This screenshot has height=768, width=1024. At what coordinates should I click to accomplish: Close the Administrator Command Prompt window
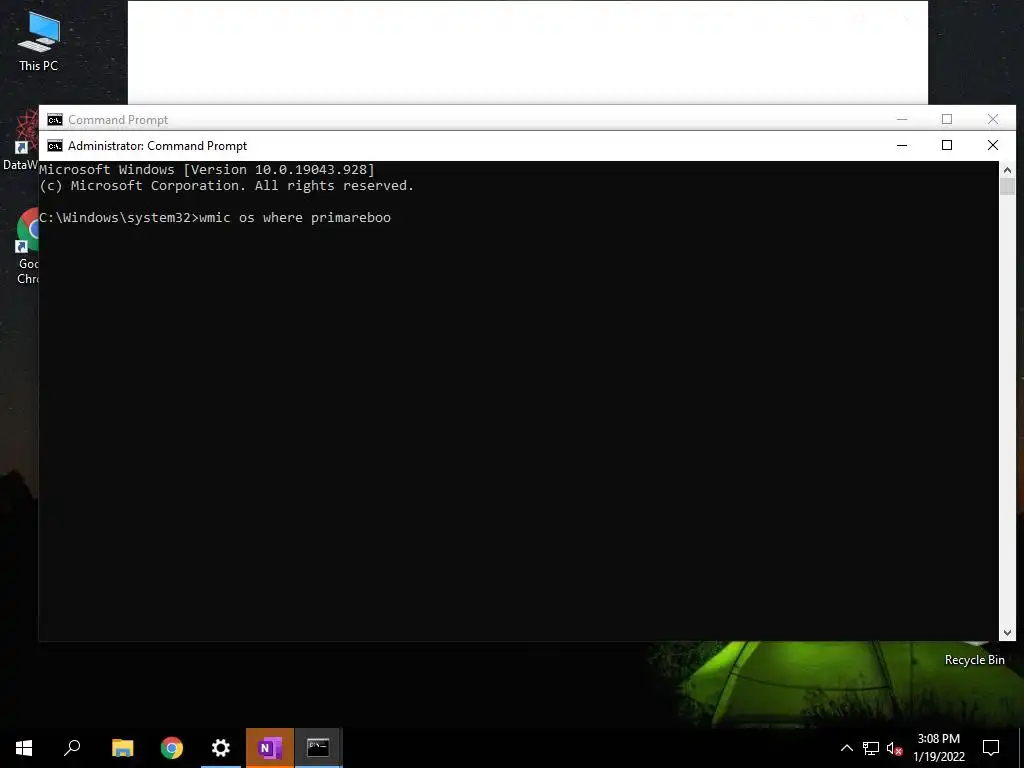(993, 145)
